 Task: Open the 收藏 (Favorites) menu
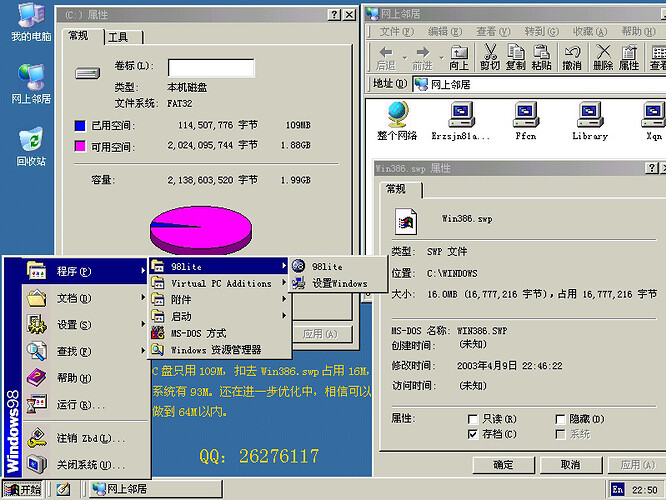click(590, 32)
